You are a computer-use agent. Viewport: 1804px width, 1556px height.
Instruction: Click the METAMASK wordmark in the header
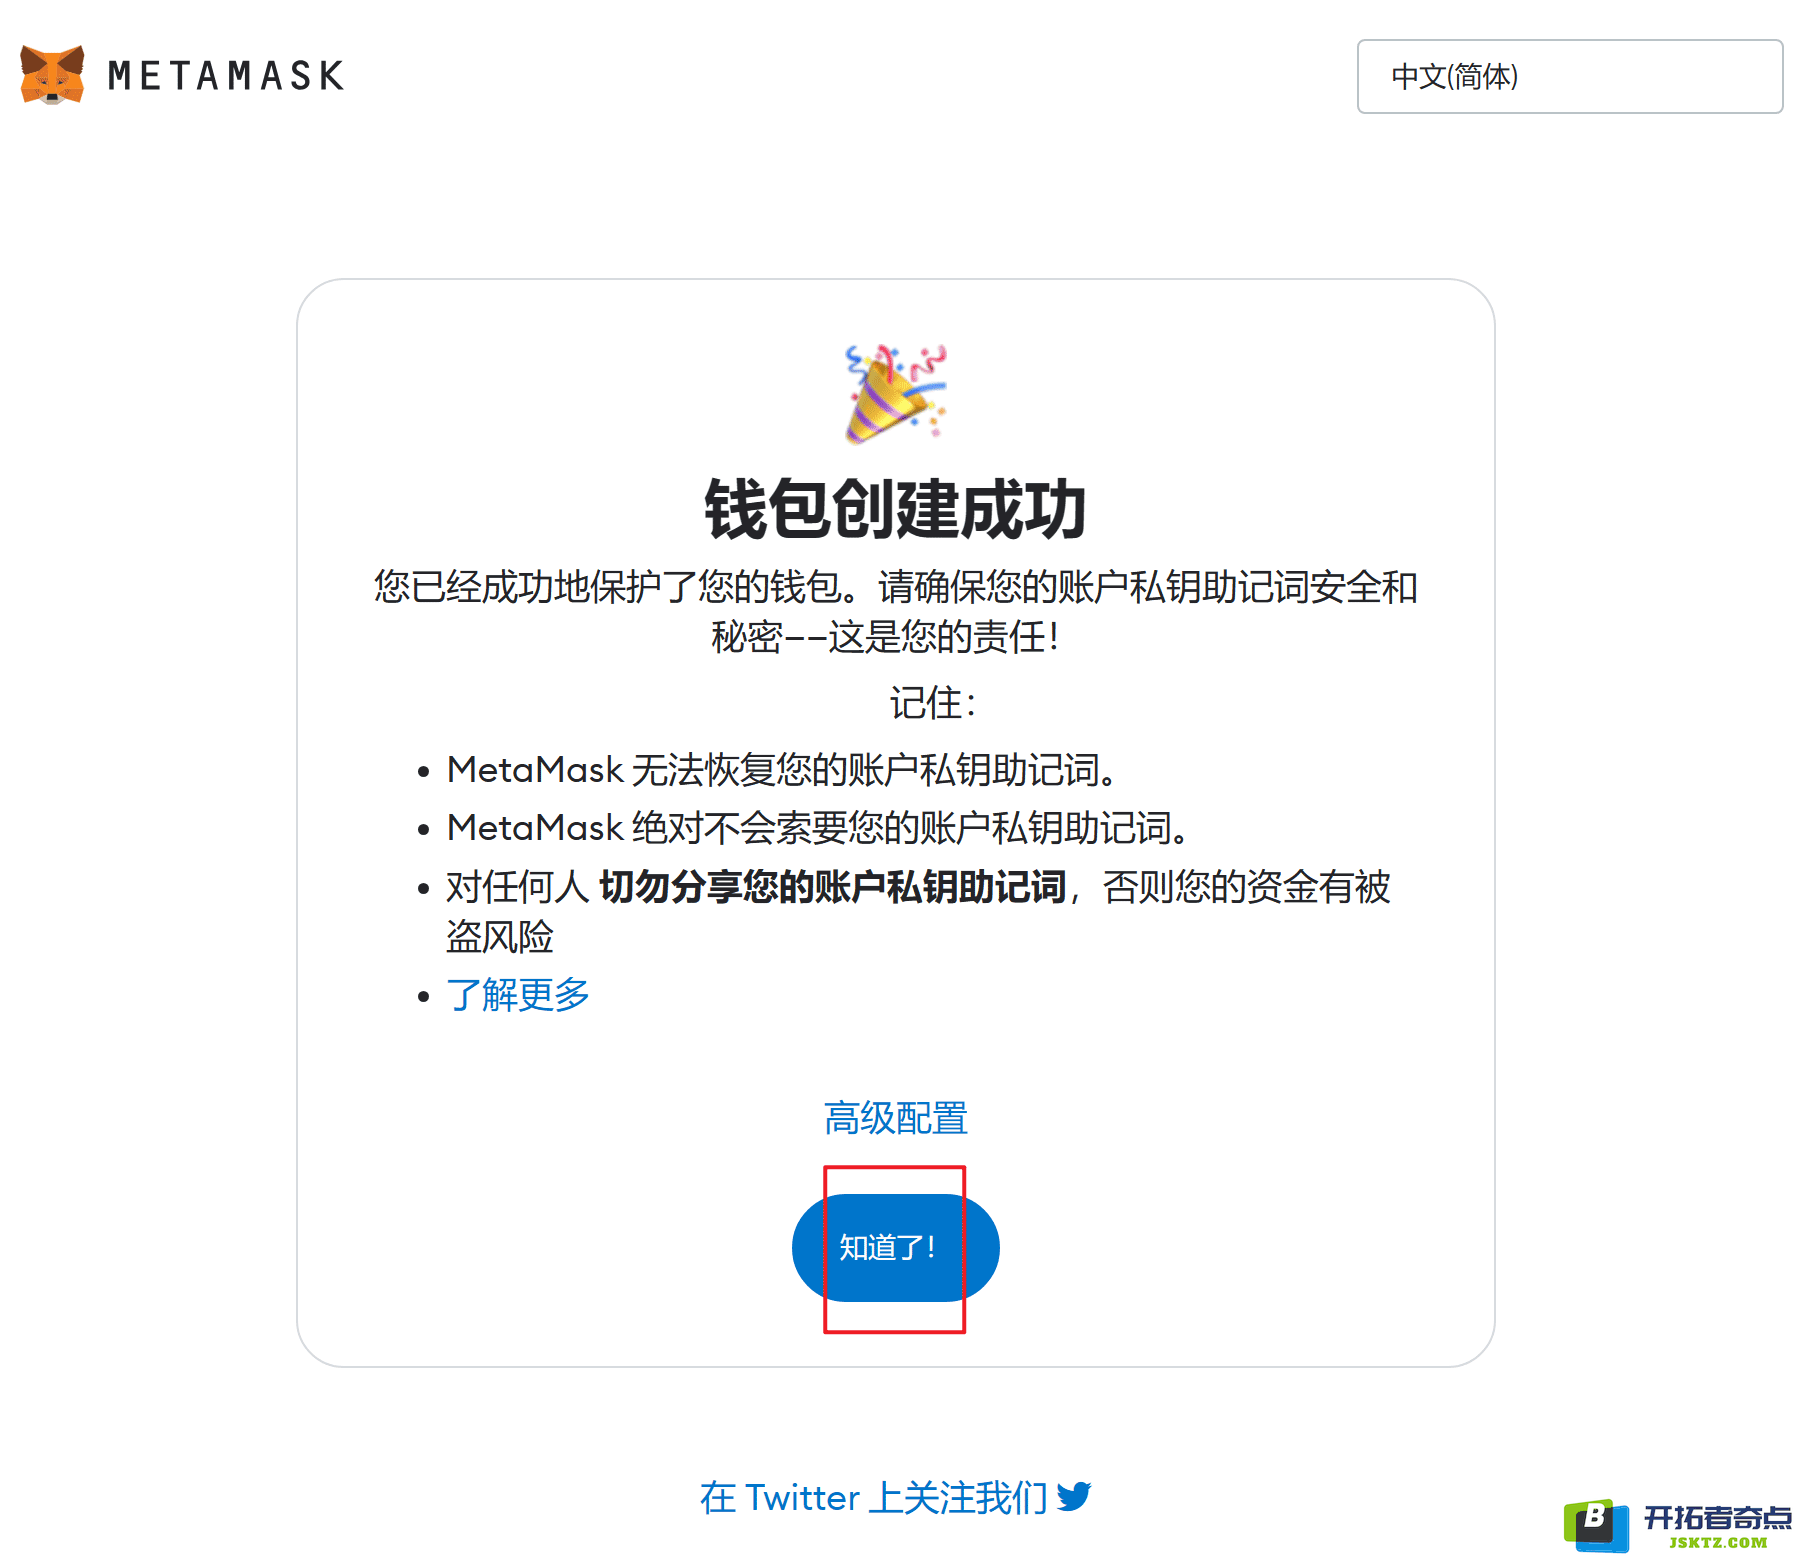pyautogui.click(x=226, y=76)
